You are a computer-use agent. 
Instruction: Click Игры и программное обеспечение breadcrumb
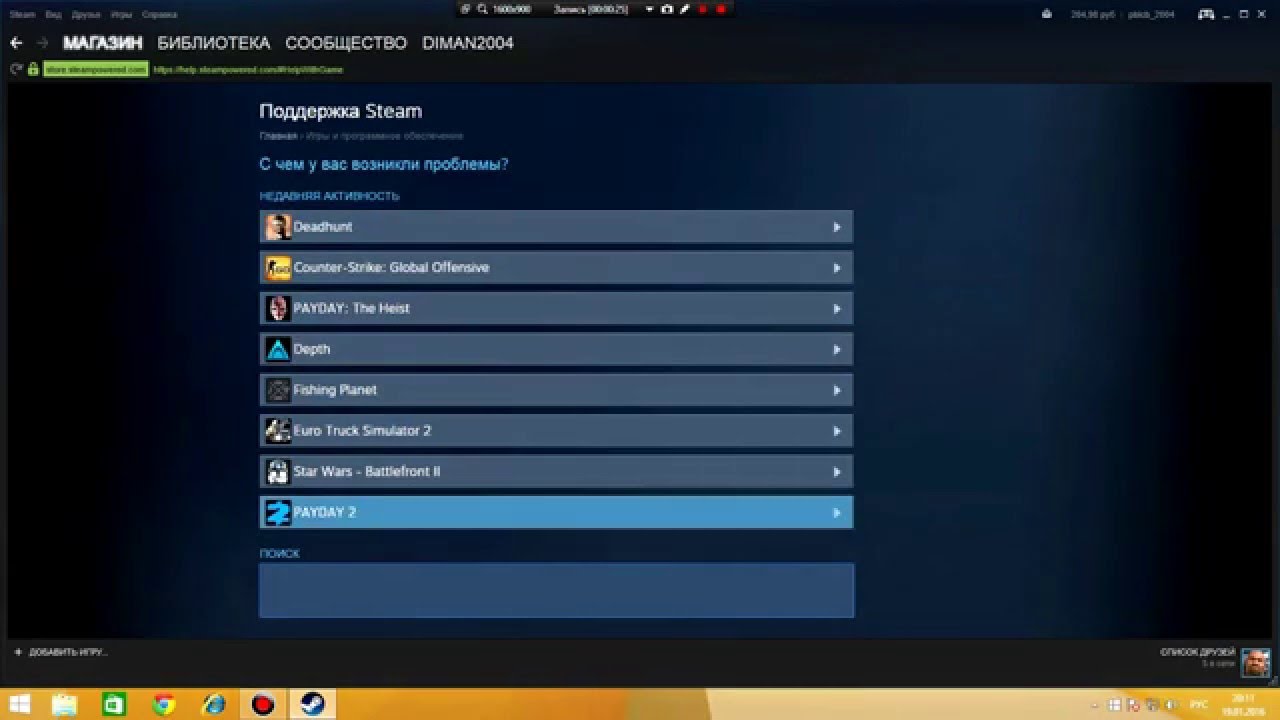click(385, 136)
